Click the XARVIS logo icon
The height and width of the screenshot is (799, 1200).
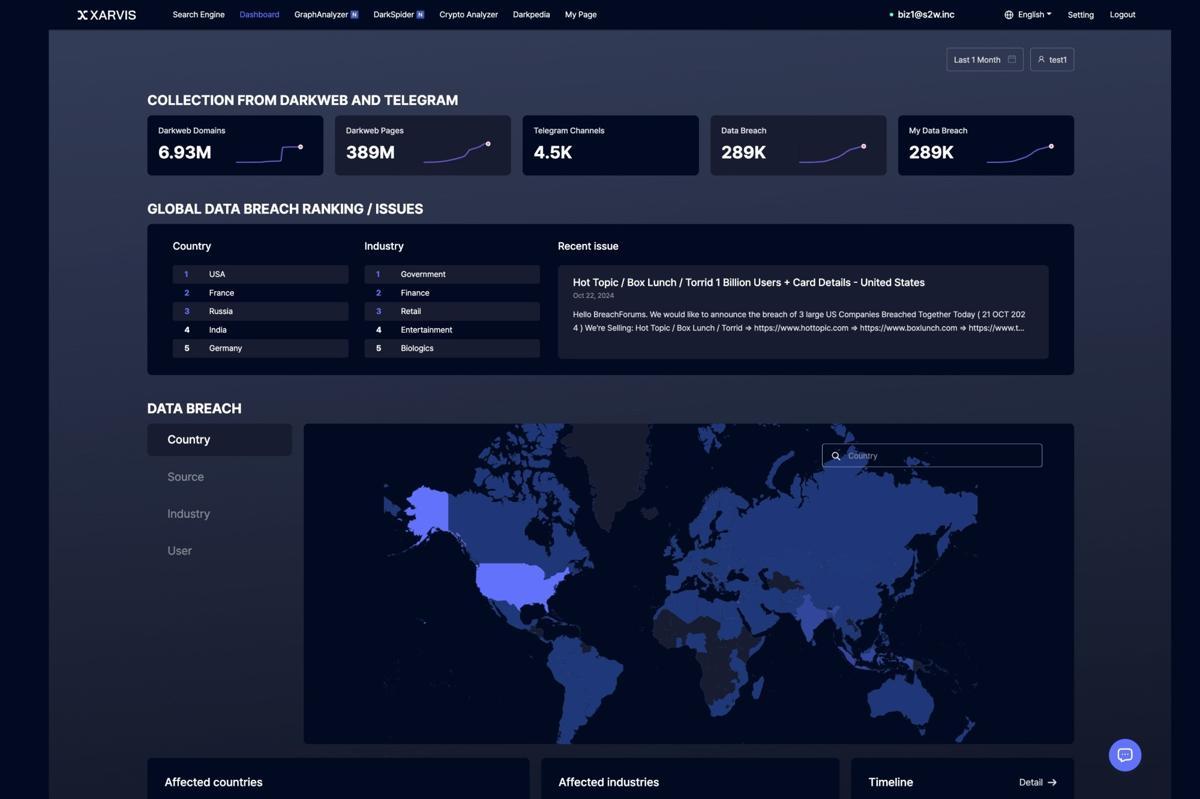(x=83, y=15)
